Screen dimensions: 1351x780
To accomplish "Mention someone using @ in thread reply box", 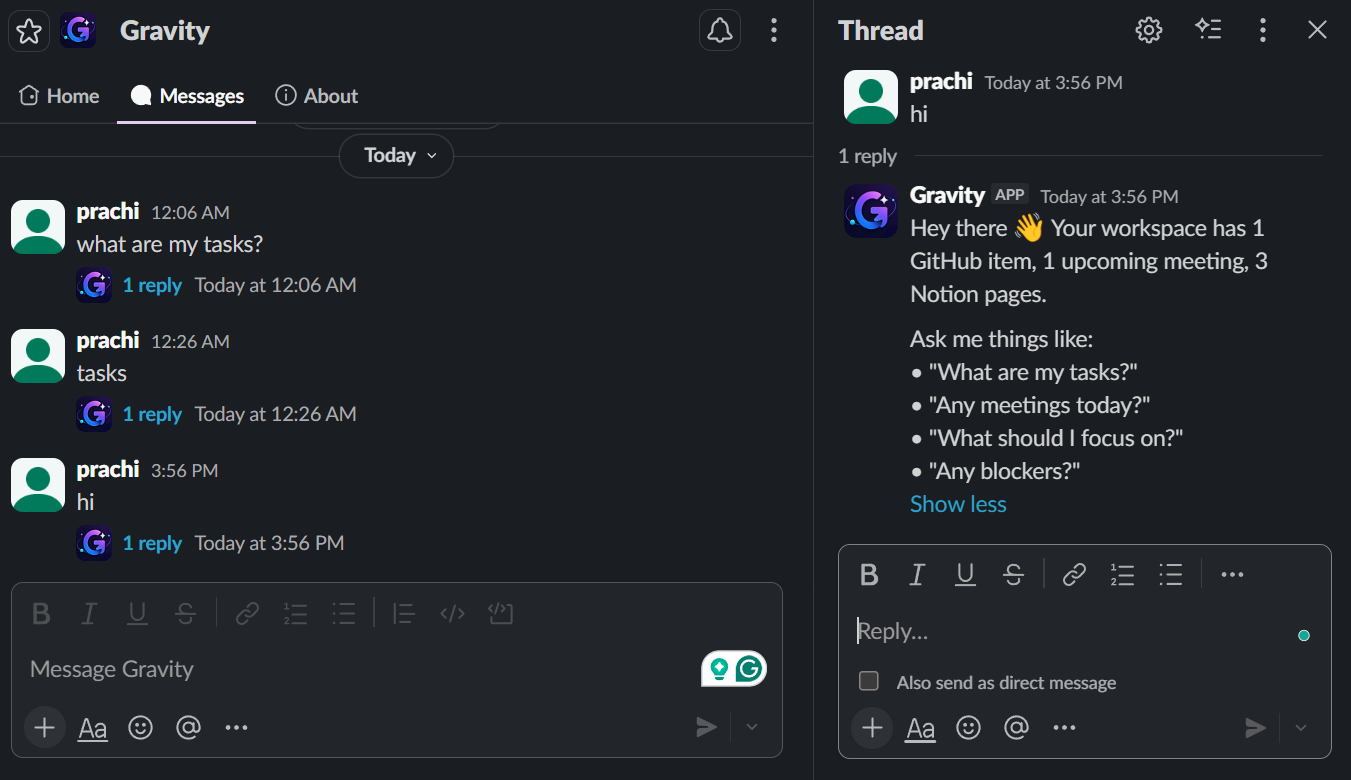I will (1016, 727).
